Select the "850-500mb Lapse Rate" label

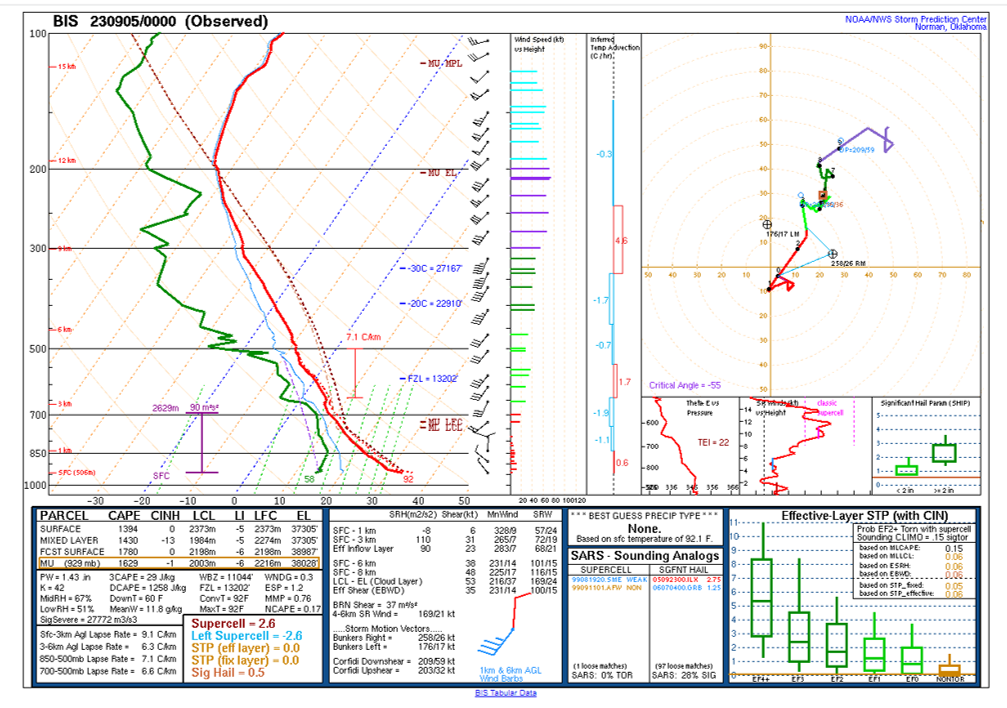tap(87, 660)
